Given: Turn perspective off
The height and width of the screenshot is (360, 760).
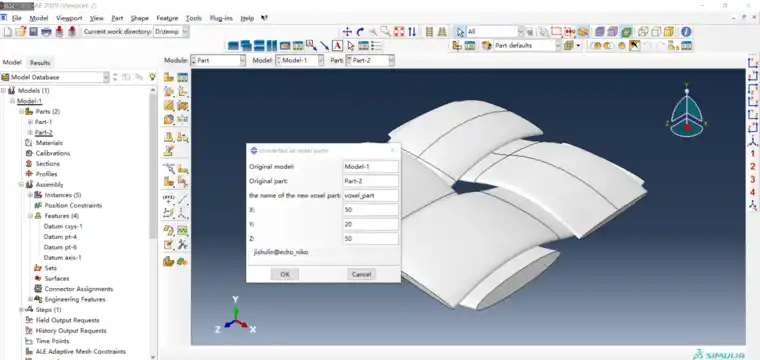Looking at the screenshot, I should (429, 32).
